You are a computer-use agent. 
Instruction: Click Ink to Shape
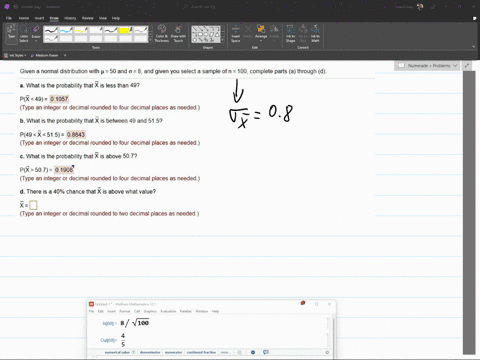(x=290, y=34)
